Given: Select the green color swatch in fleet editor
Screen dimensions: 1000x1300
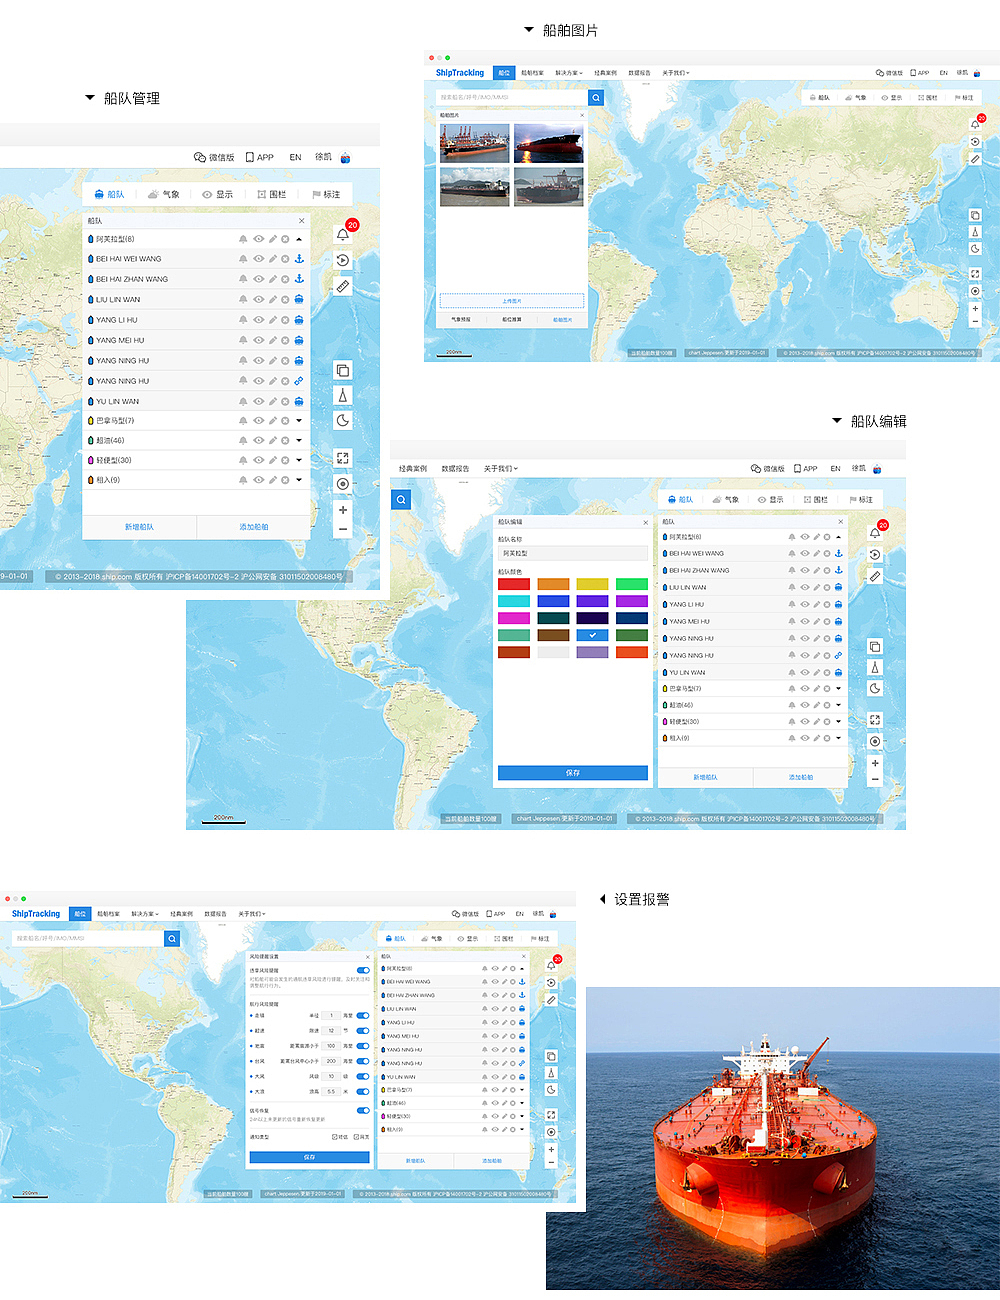Looking at the screenshot, I should [x=631, y=583].
